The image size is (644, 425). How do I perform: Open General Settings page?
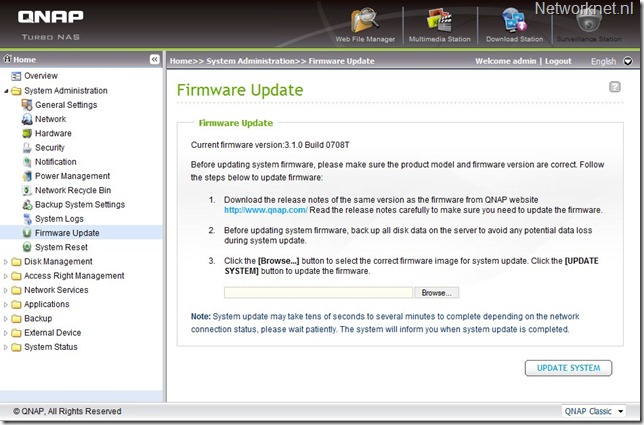[66, 105]
